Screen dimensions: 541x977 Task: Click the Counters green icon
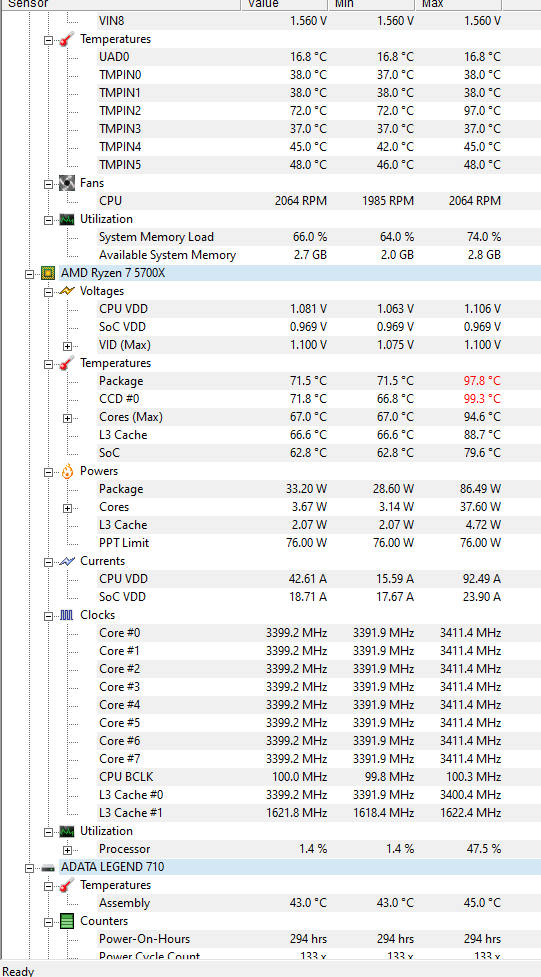click(67, 921)
